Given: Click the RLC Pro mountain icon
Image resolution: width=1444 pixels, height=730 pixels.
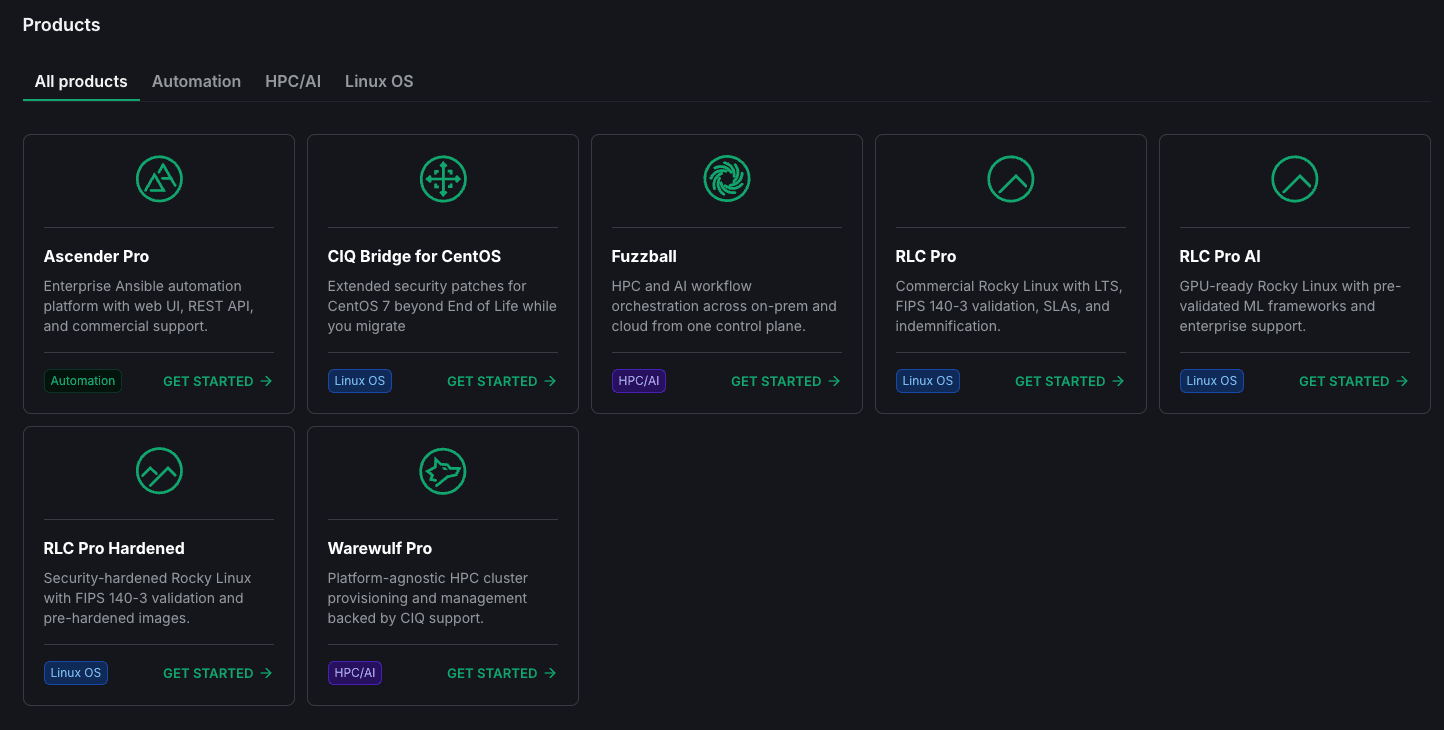Looking at the screenshot, I should (1010, 179).
